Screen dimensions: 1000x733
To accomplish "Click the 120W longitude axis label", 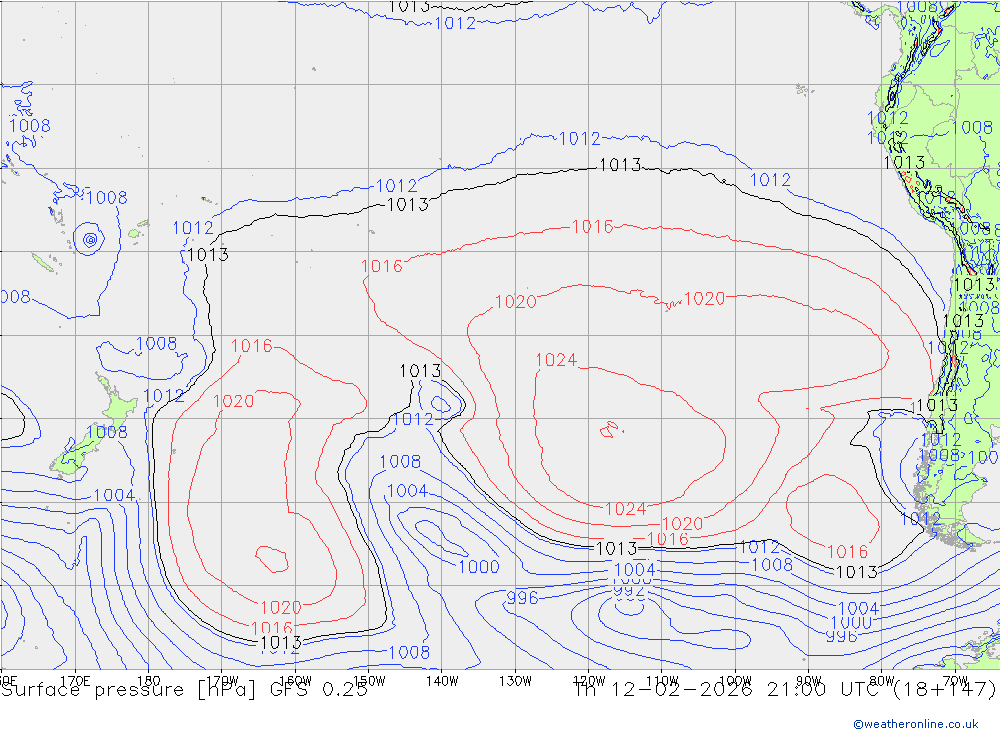I will pyautogui.click(x=589, y=681).
